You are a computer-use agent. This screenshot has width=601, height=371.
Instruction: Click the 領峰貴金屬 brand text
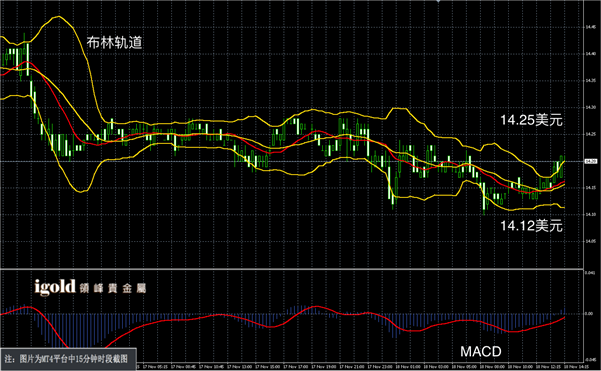113,288
